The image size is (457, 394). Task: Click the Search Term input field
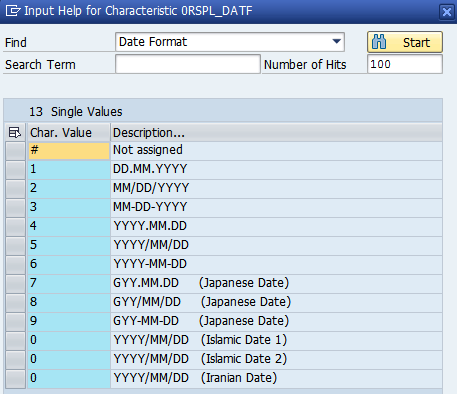click(x=188, y=64)
